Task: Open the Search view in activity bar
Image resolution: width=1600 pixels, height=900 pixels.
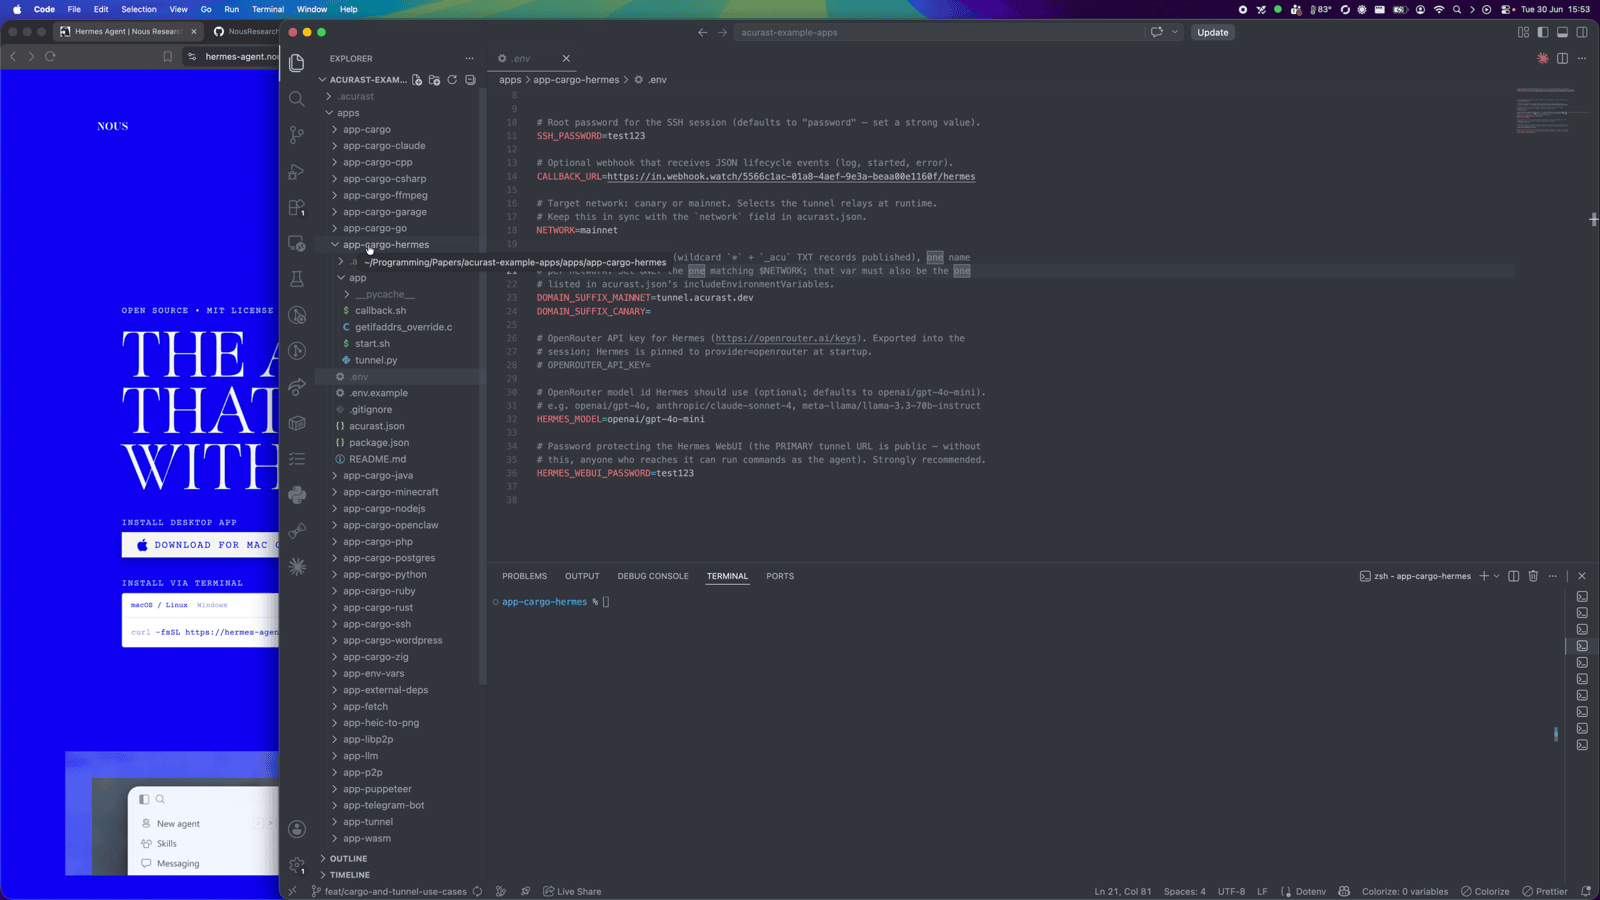Action: coord(297,99)
